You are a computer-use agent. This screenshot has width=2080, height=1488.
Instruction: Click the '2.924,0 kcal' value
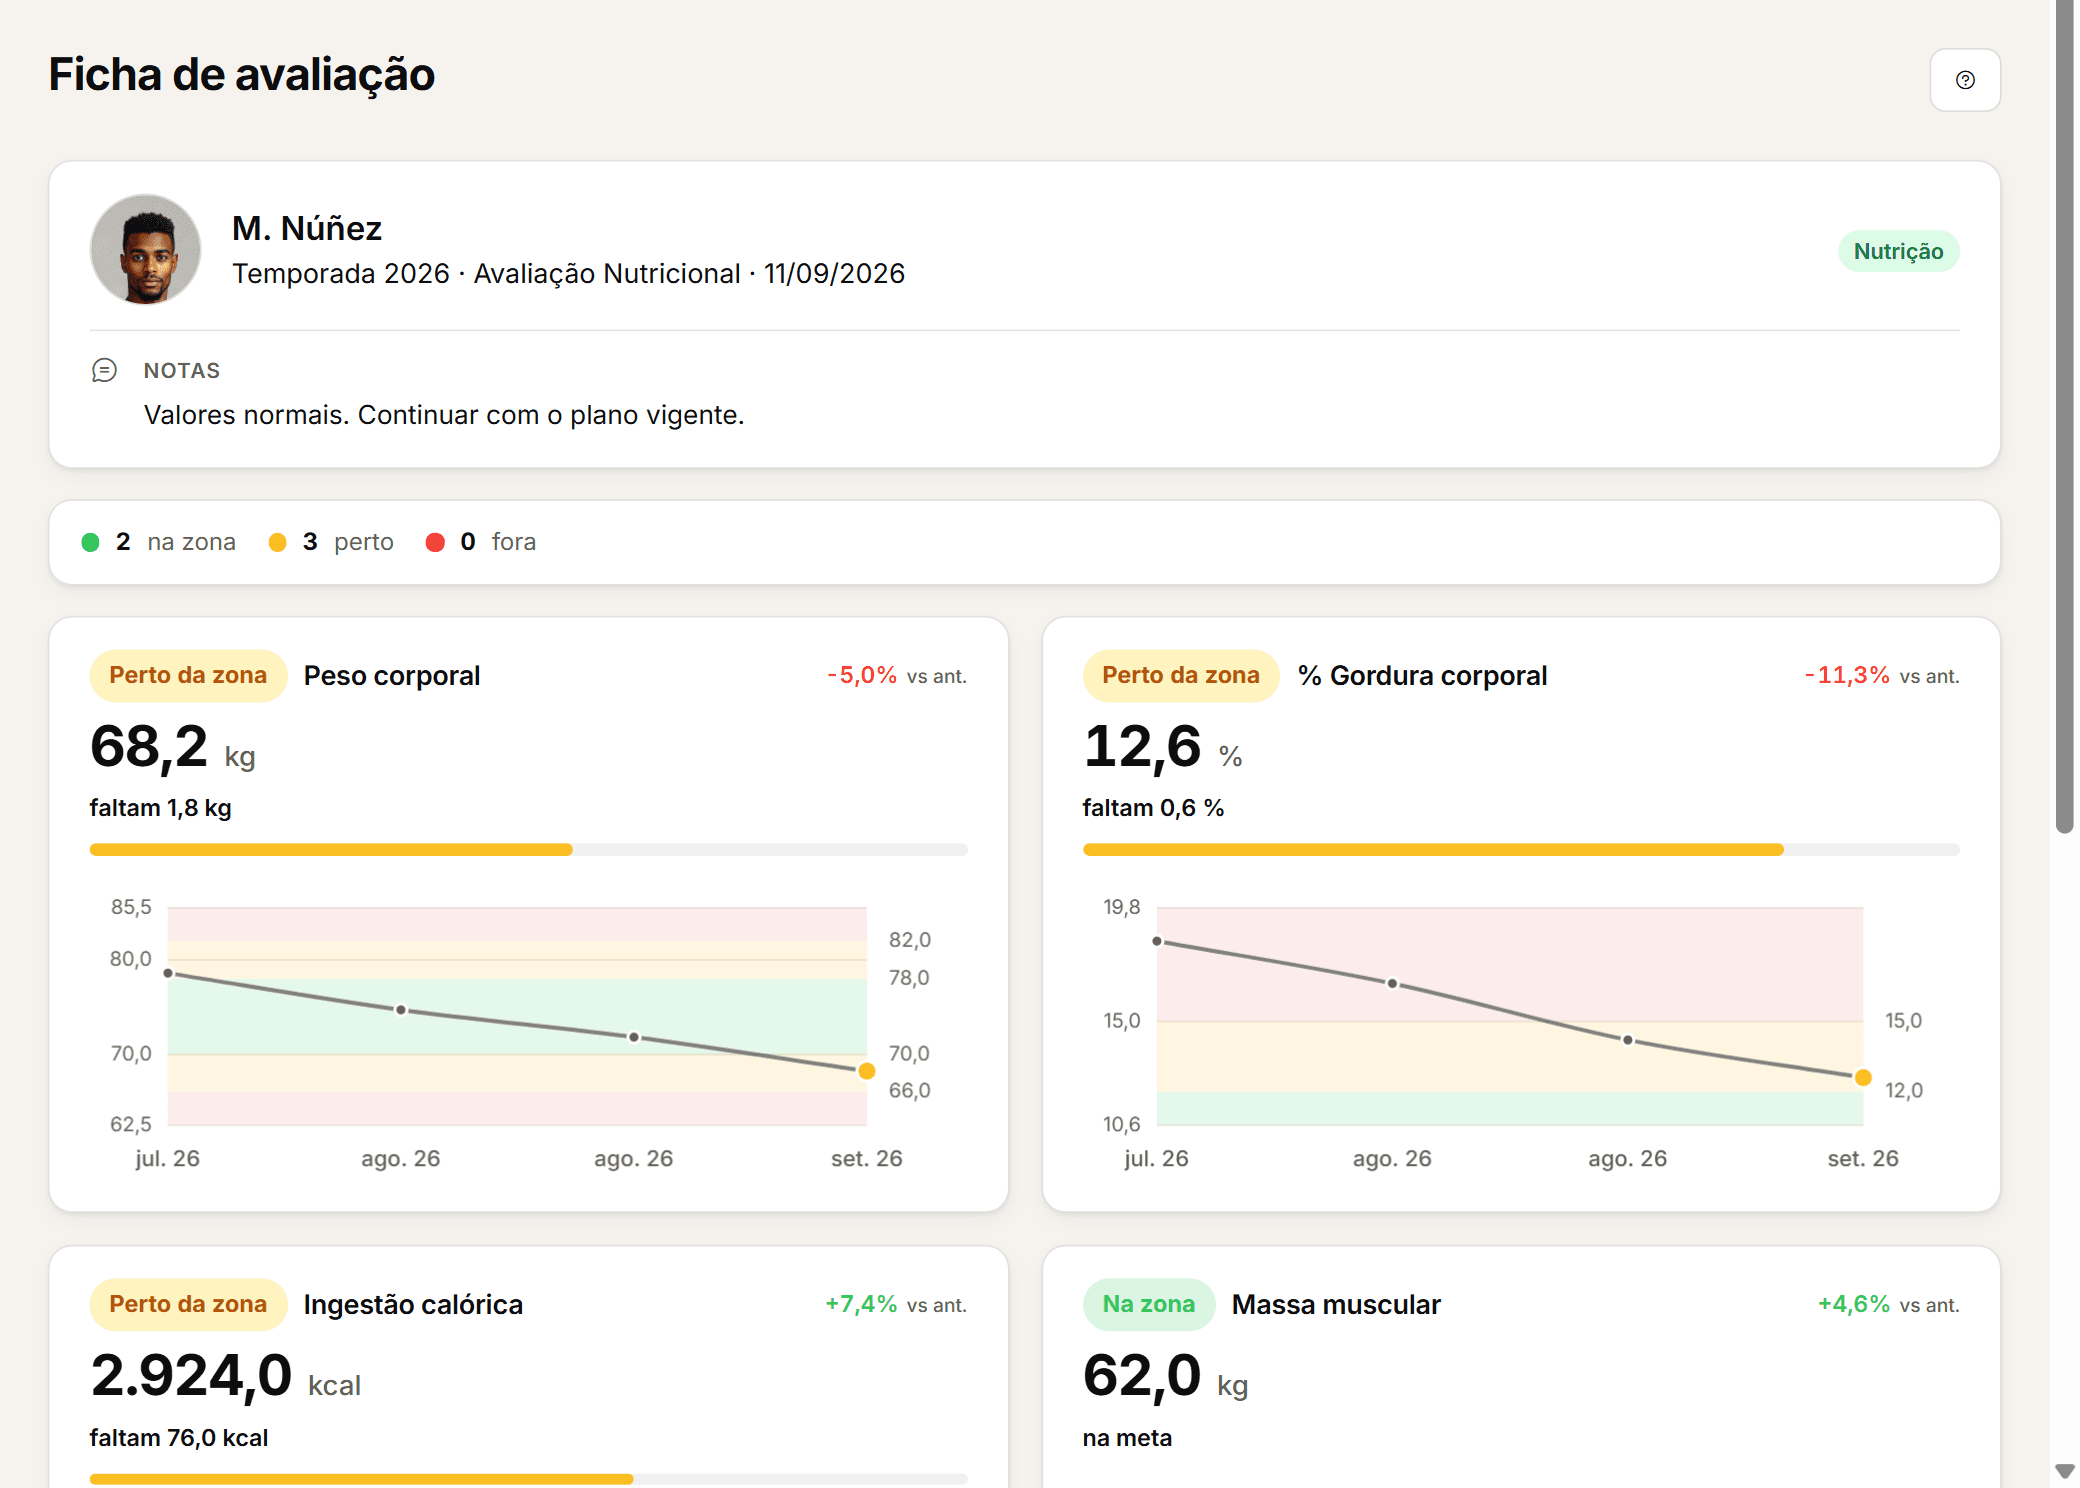click(x=226, y=1376)
